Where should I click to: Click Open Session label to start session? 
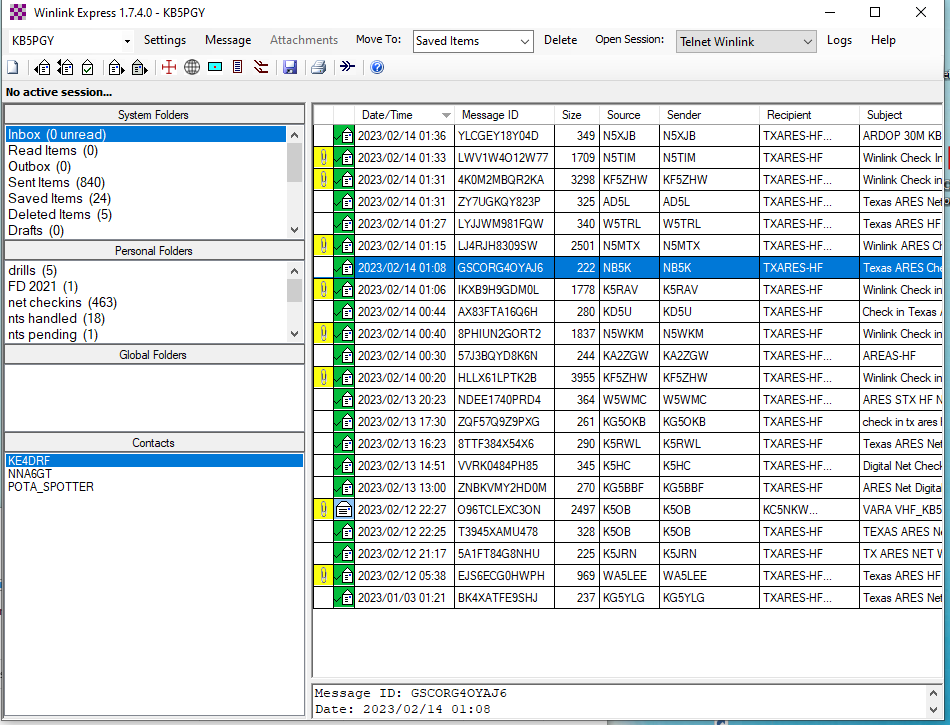pyautogui.click(x=629, y=39)
